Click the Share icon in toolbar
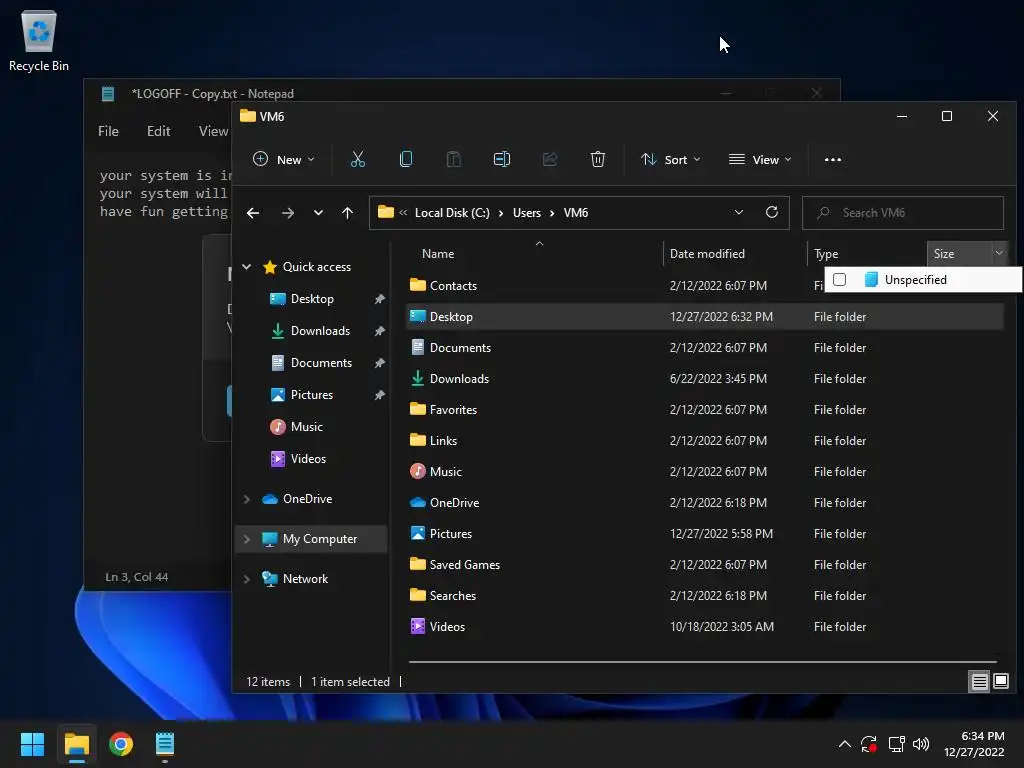 550,159
